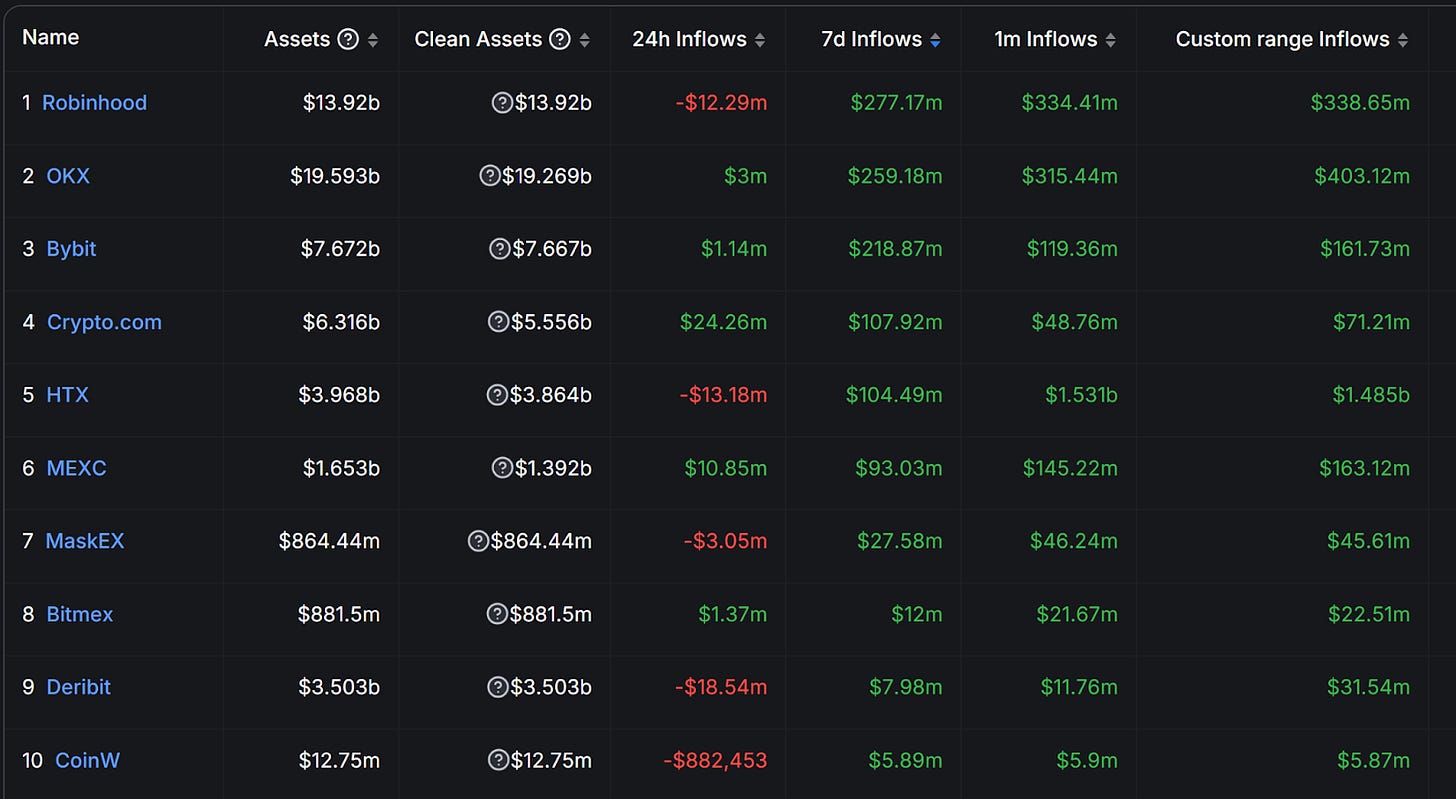The image size is (1456, 799).
Task: Select Bitmex's $22.51m custom range value
Action: 1369,613
